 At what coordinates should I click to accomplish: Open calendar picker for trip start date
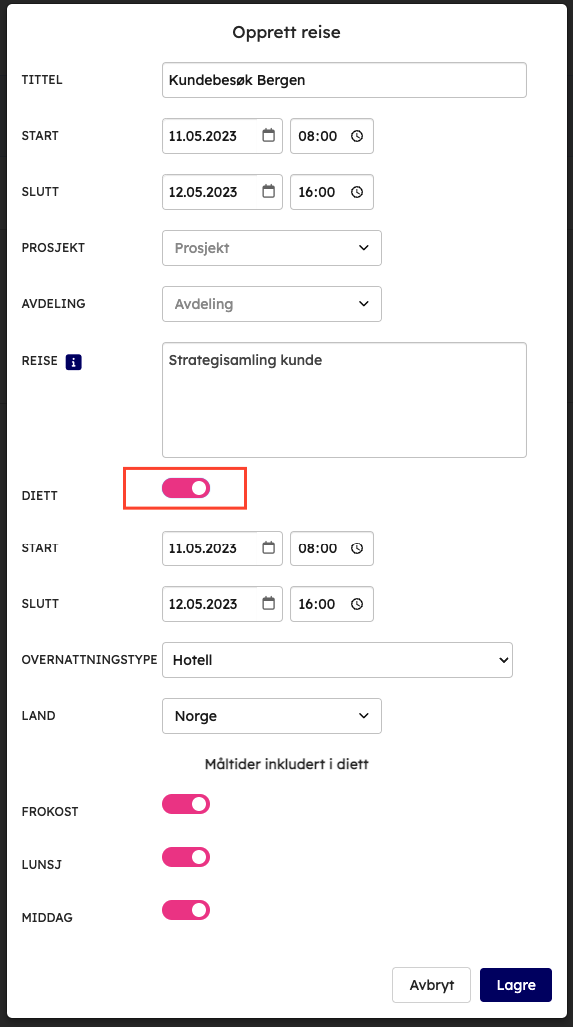[268, 136]
